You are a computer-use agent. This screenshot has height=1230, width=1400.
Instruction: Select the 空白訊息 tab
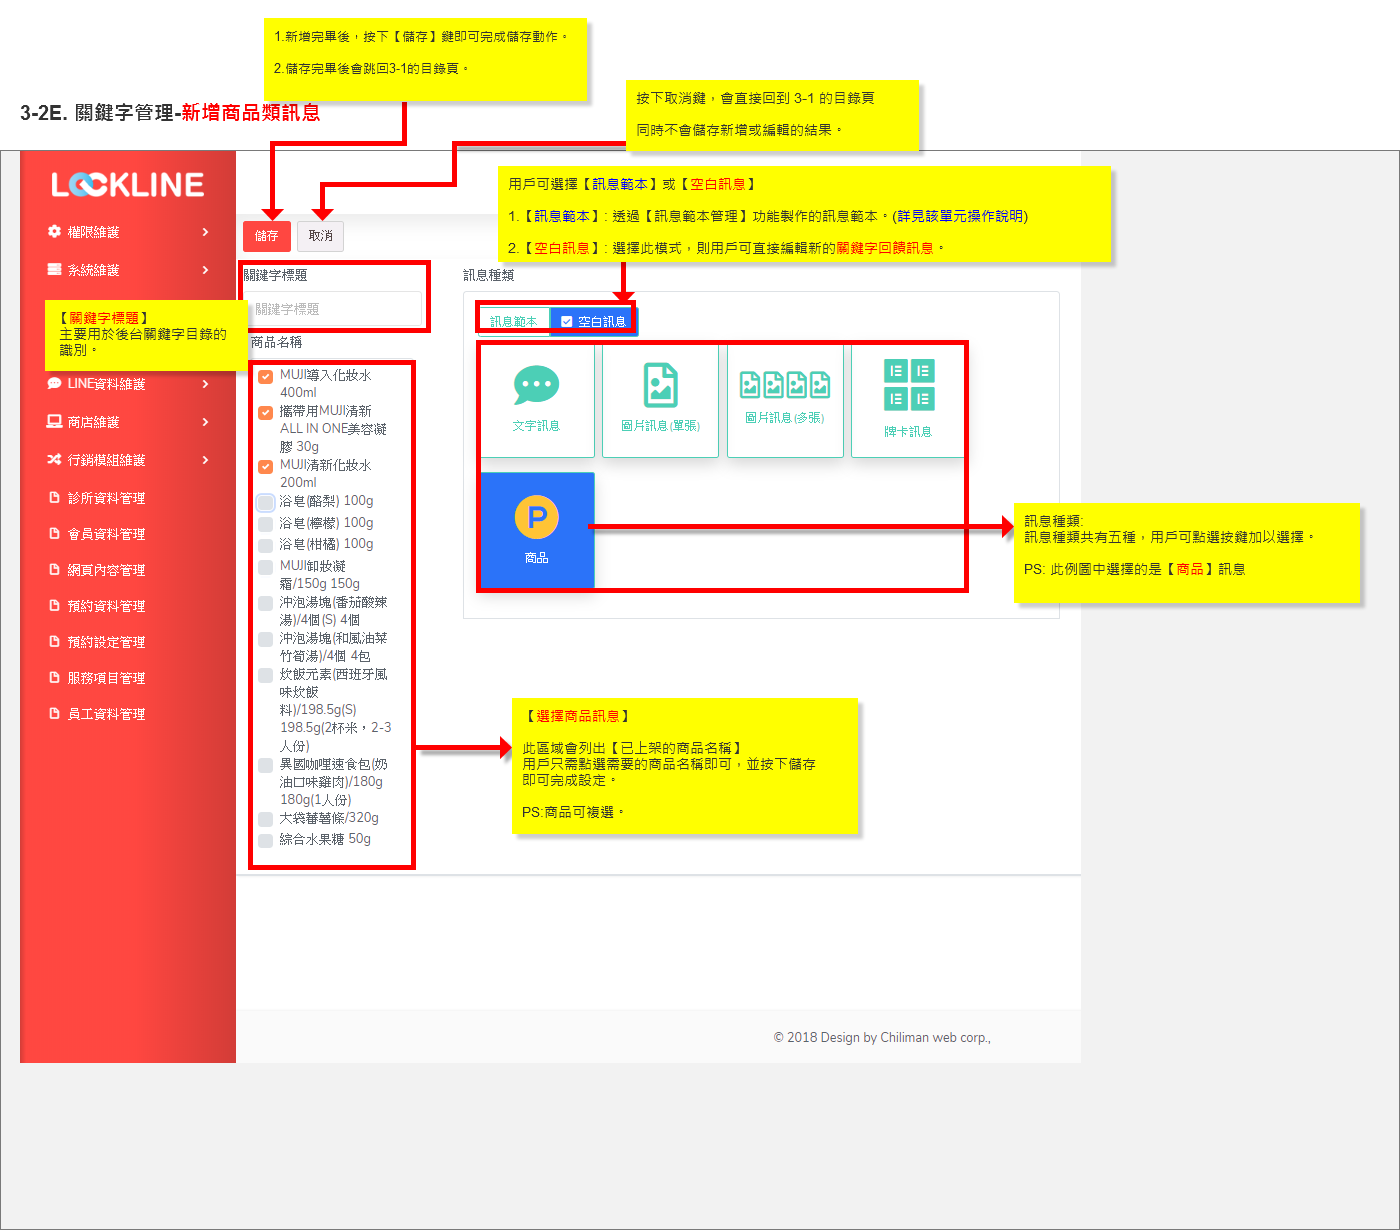pyautogui.click(x=593, y=321)
